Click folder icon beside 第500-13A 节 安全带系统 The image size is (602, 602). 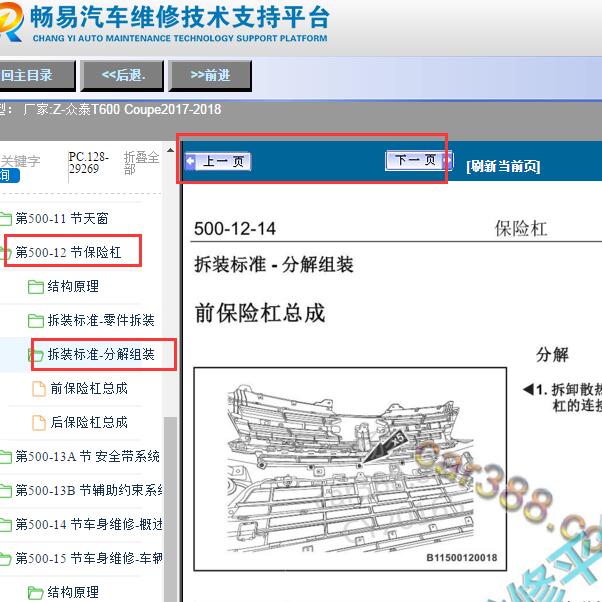(5, 457)
